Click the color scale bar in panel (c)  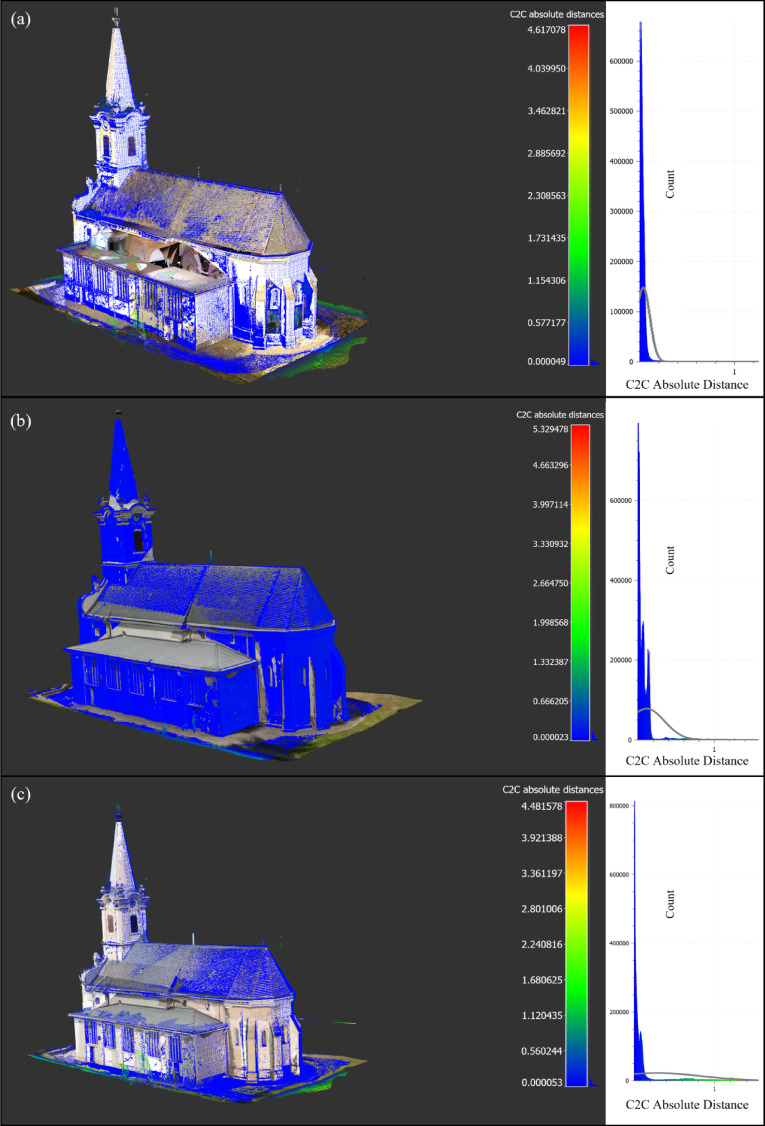[x=577, y=944]
